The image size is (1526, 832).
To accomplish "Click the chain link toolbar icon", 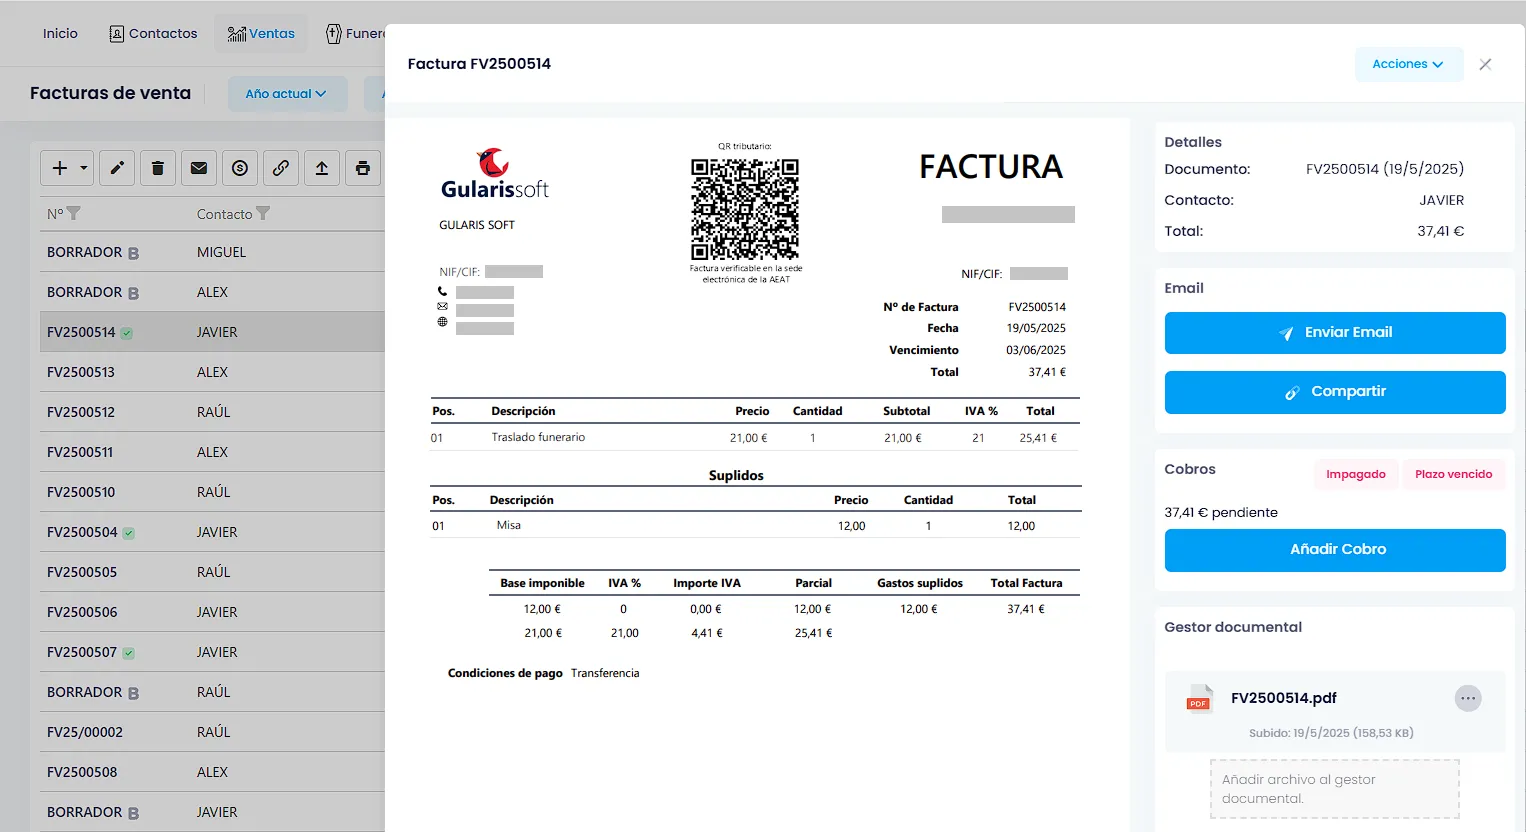I will pos(281,168).
